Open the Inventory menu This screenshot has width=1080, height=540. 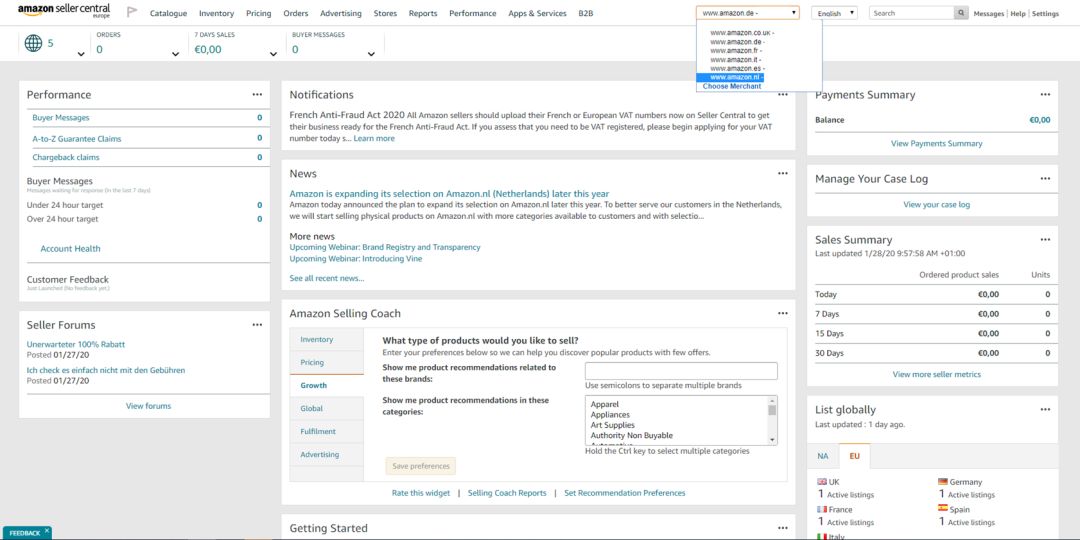216,14
